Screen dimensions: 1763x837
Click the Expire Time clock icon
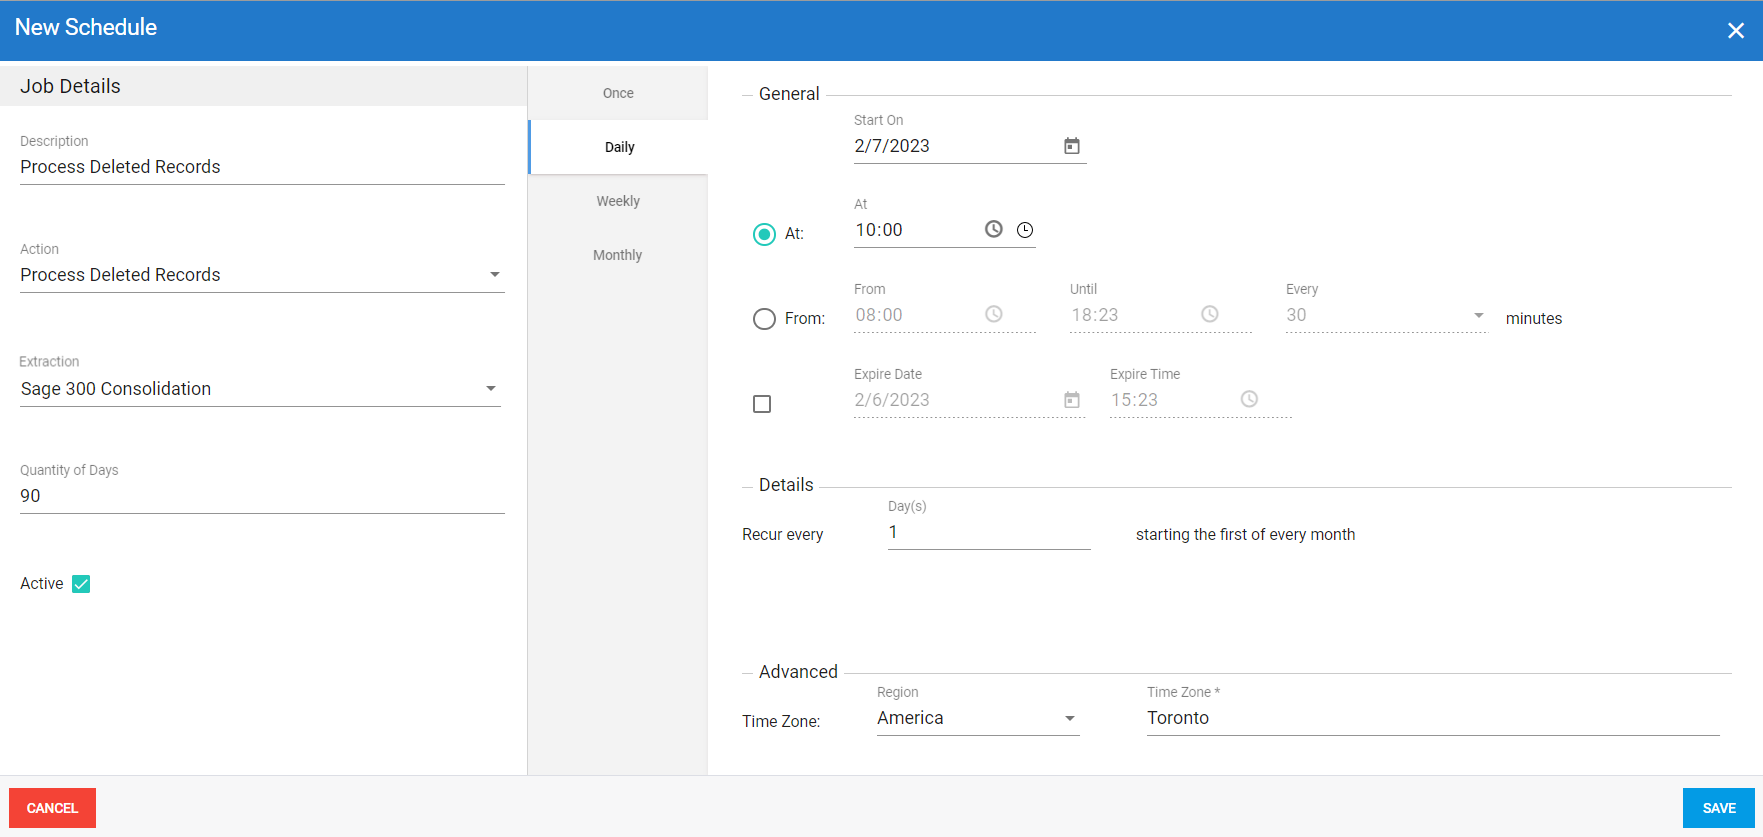coord(1249,399)
